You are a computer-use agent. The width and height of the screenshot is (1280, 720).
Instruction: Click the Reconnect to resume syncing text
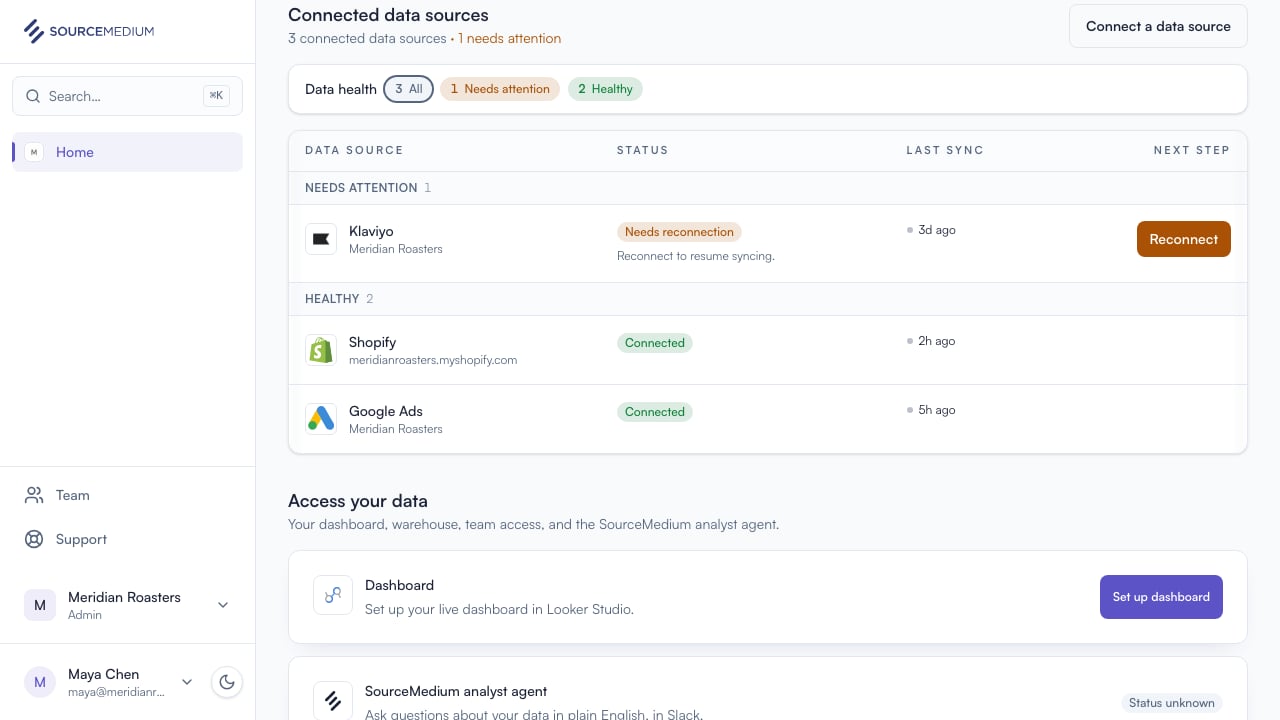(x=696, y=256)
